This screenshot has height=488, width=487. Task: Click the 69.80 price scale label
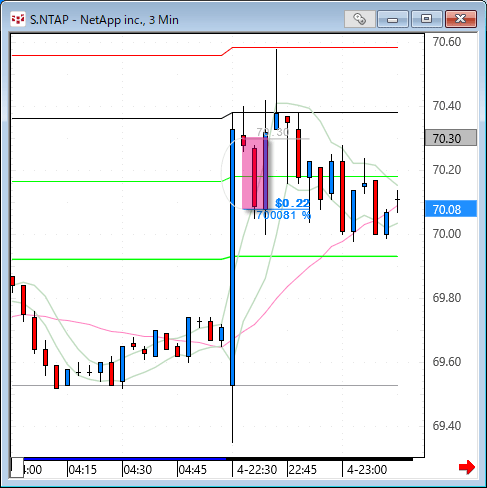click(447, 298)
